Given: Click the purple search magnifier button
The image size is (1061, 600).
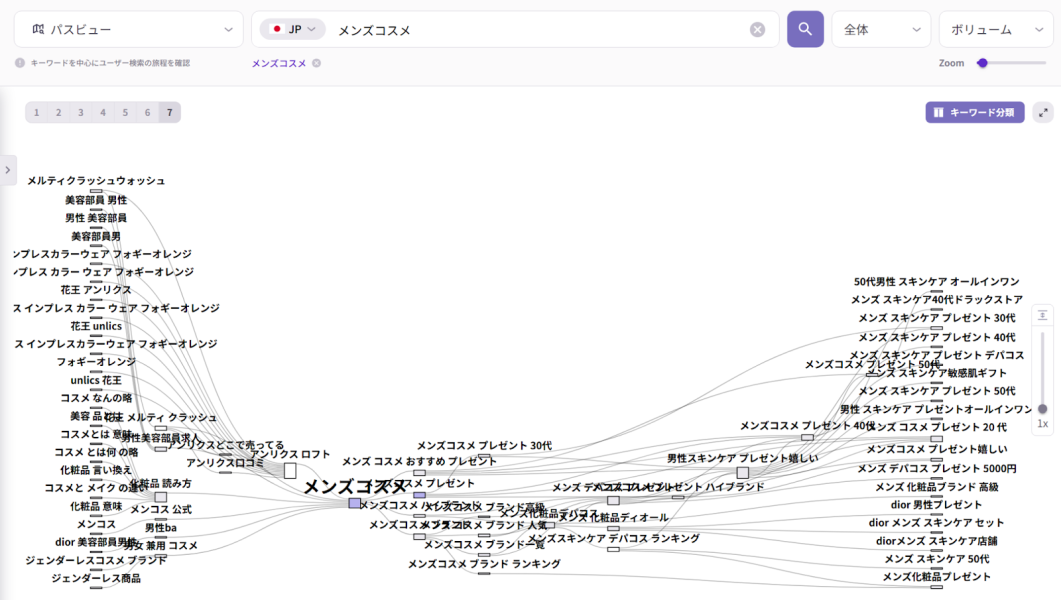Looking at the screenshot, I should point(805,29).
